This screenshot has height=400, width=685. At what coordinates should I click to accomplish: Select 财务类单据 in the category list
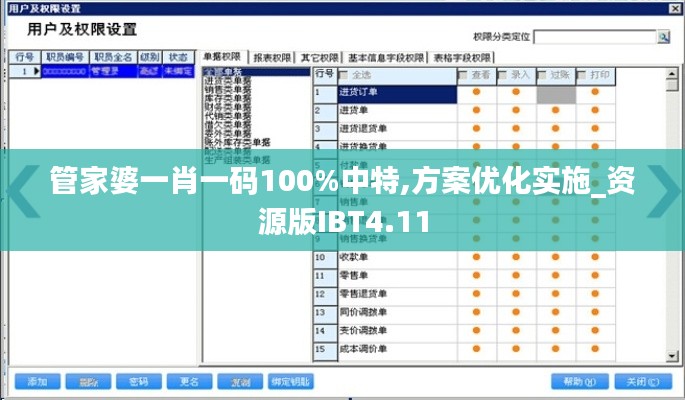[x=228, y=107]
